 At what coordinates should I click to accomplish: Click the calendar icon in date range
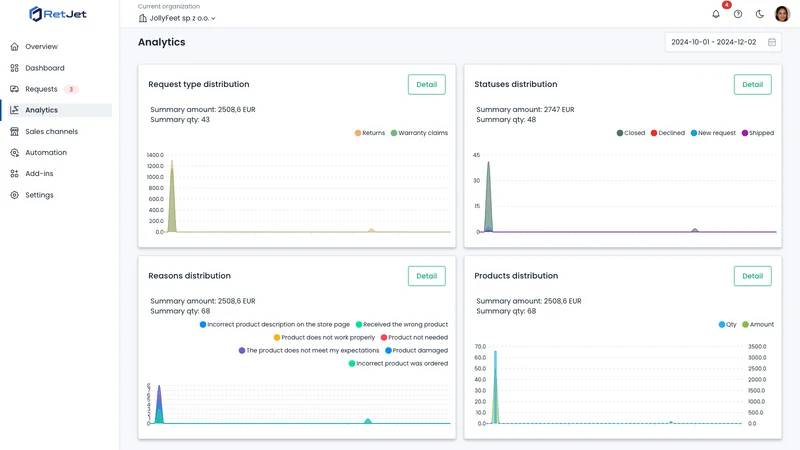pyautogui.click(x=772, y=42)
